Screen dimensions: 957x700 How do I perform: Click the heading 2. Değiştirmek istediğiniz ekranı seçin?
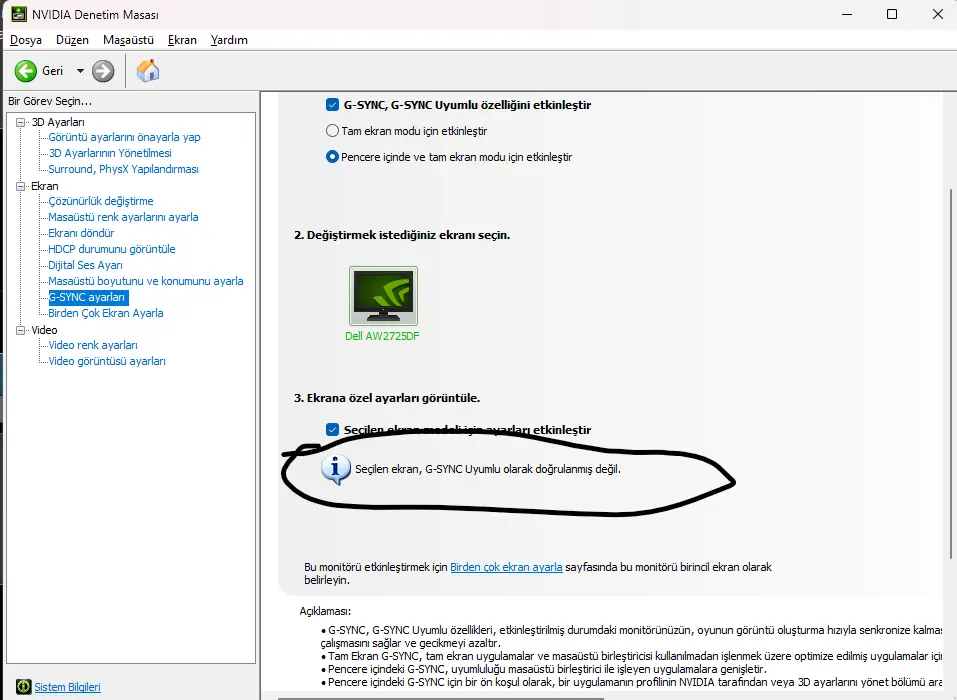point(402,235)
